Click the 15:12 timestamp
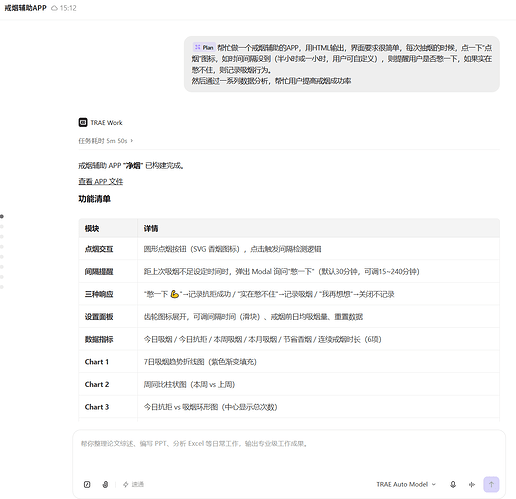Screen dimensions: 516x499 click(x=68, y=8)
